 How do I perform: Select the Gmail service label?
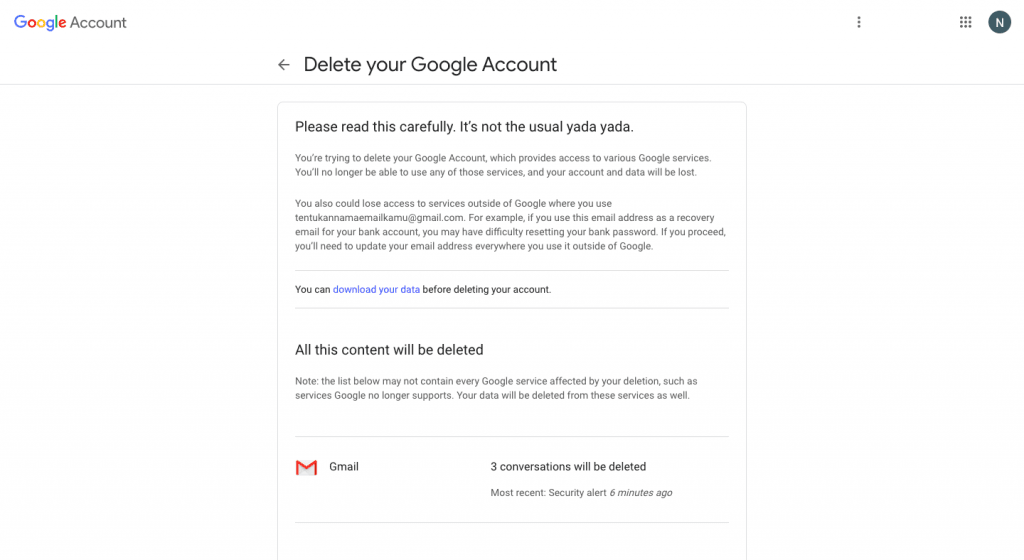(x=344, y=467)
